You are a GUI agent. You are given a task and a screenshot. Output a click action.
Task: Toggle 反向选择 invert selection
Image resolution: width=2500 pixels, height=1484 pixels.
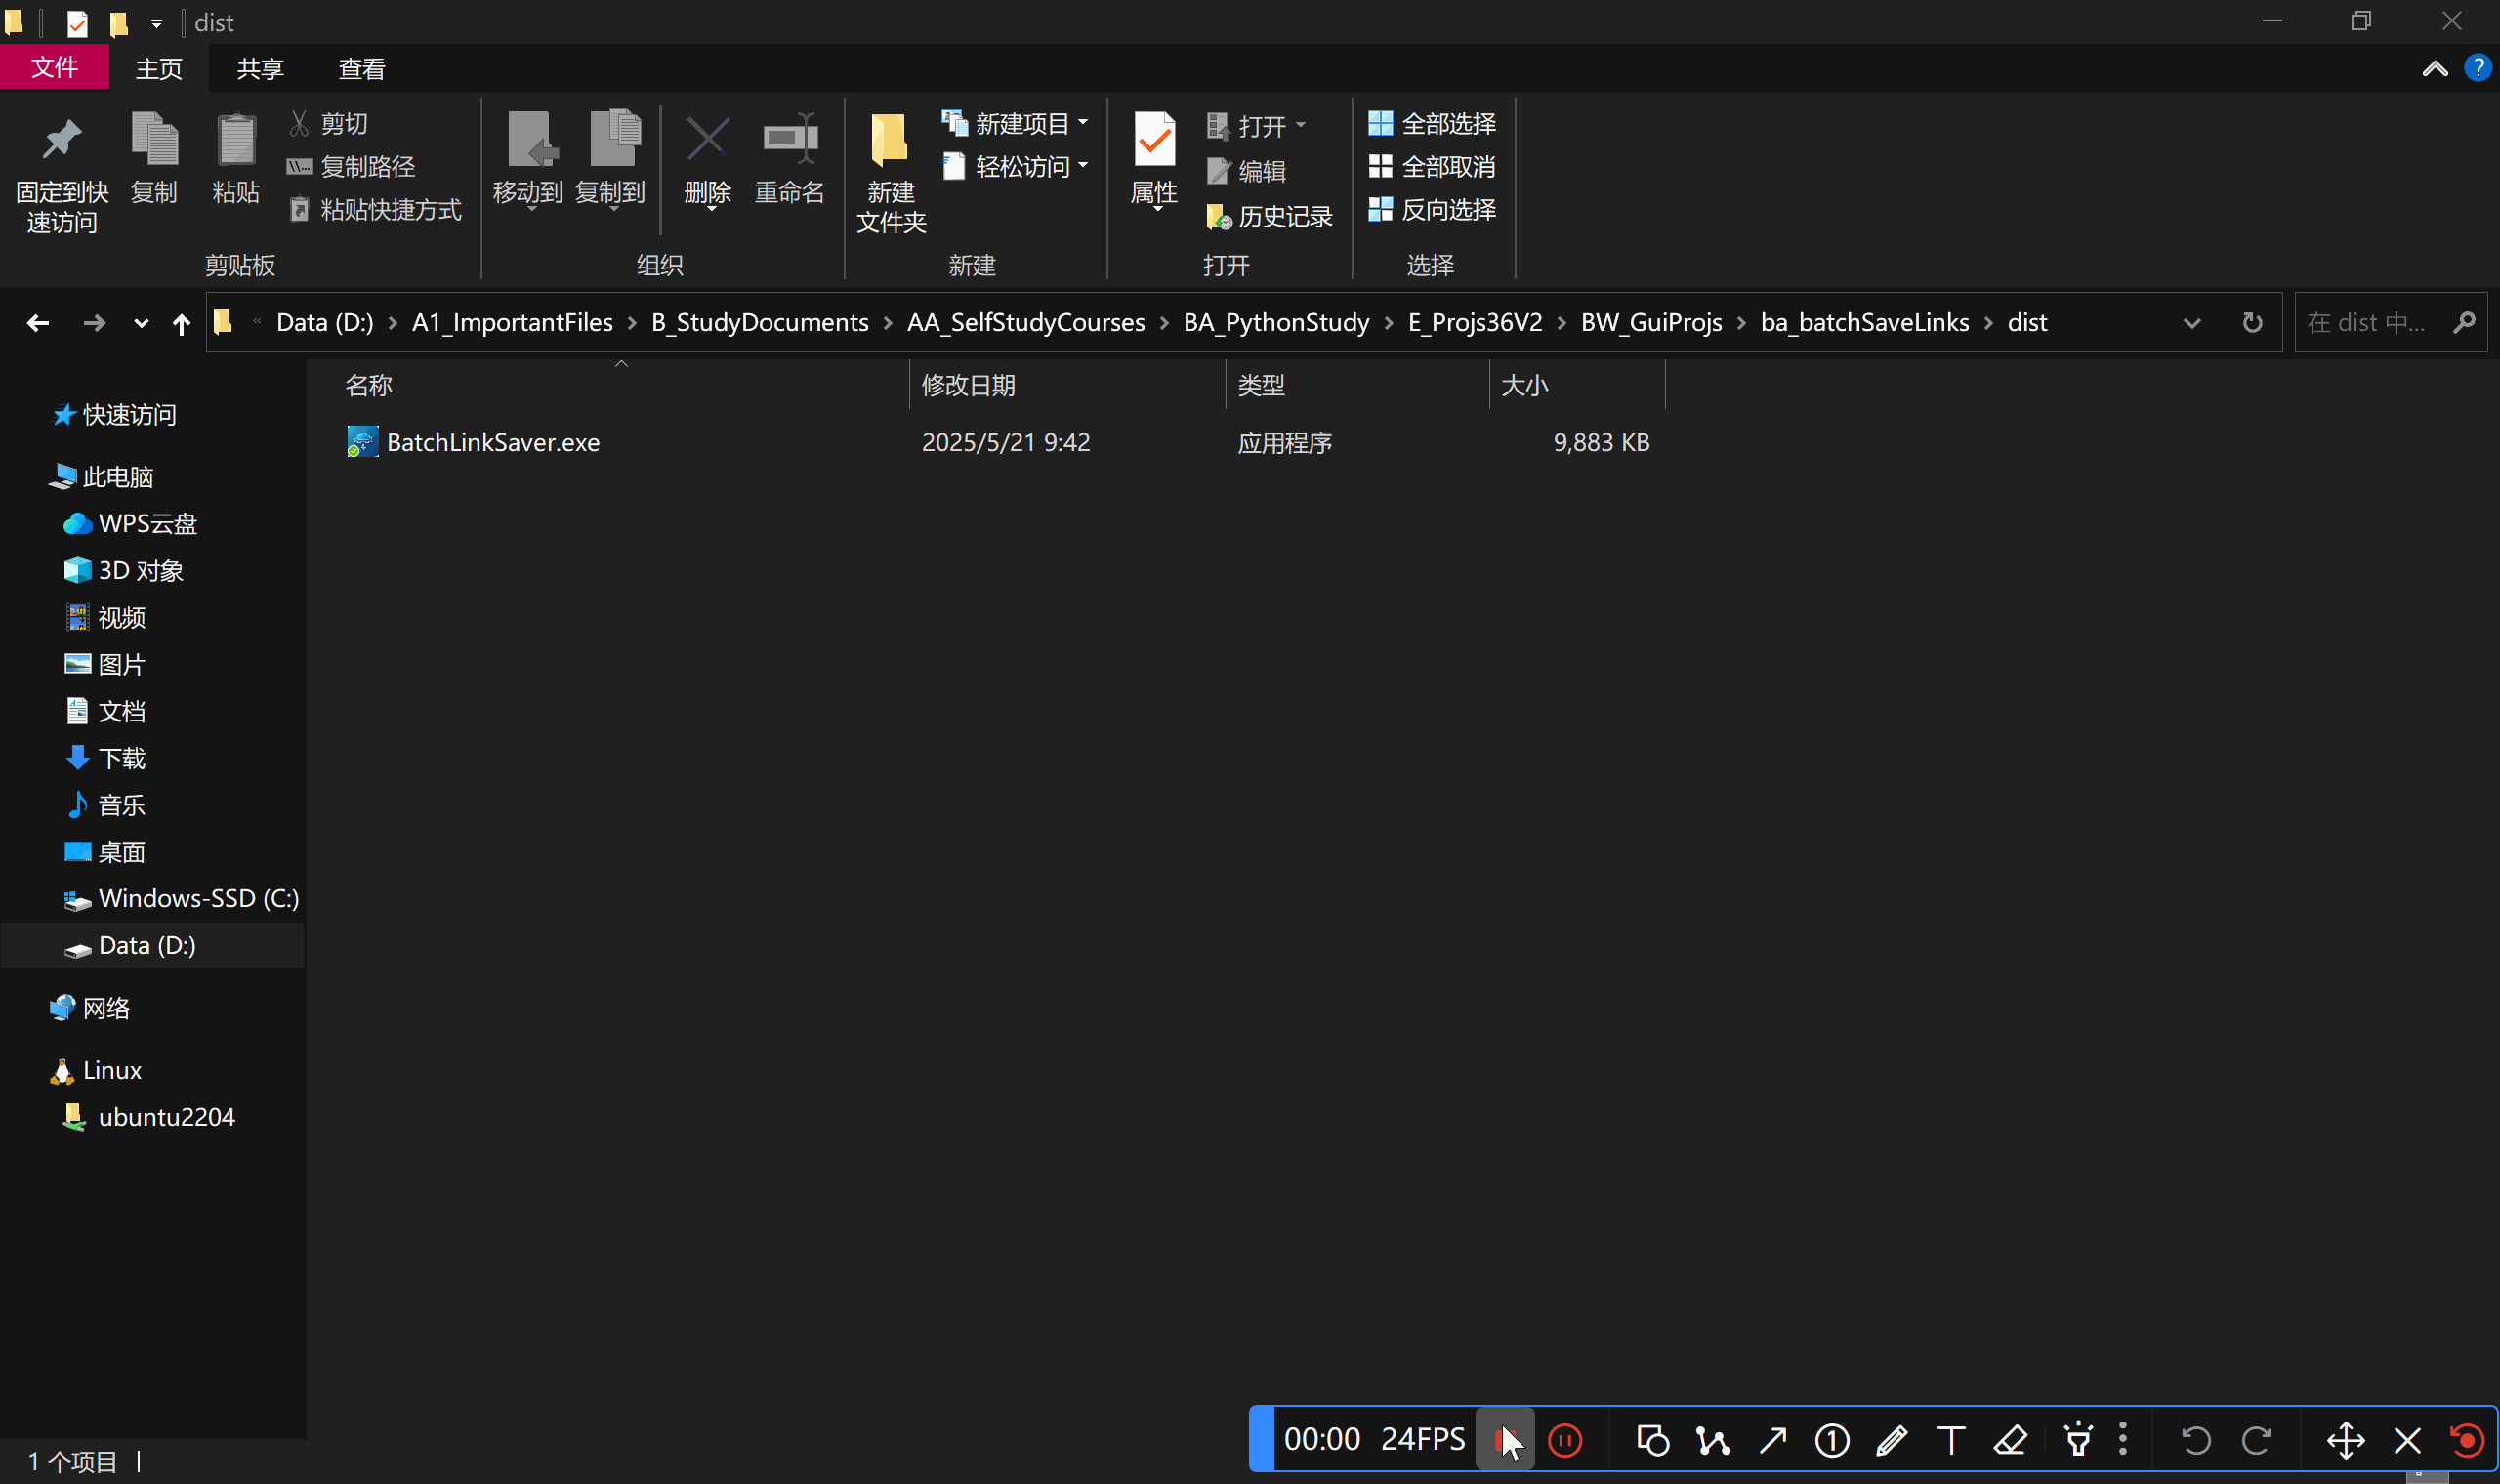point(1432,209)
